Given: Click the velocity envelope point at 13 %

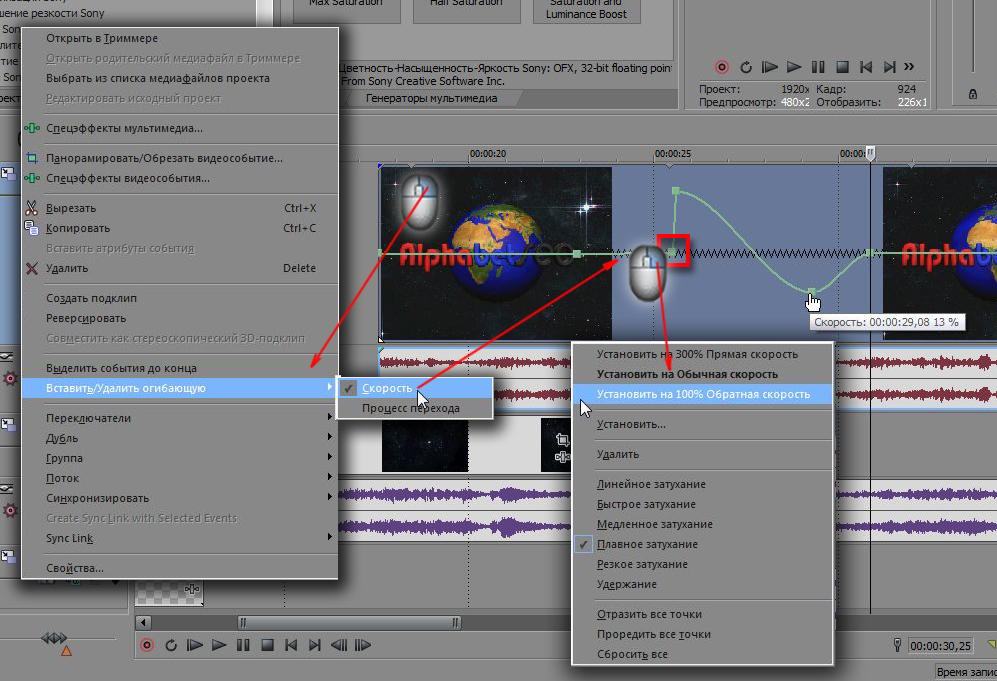Looking at the screenshot, I should point(812,292).
